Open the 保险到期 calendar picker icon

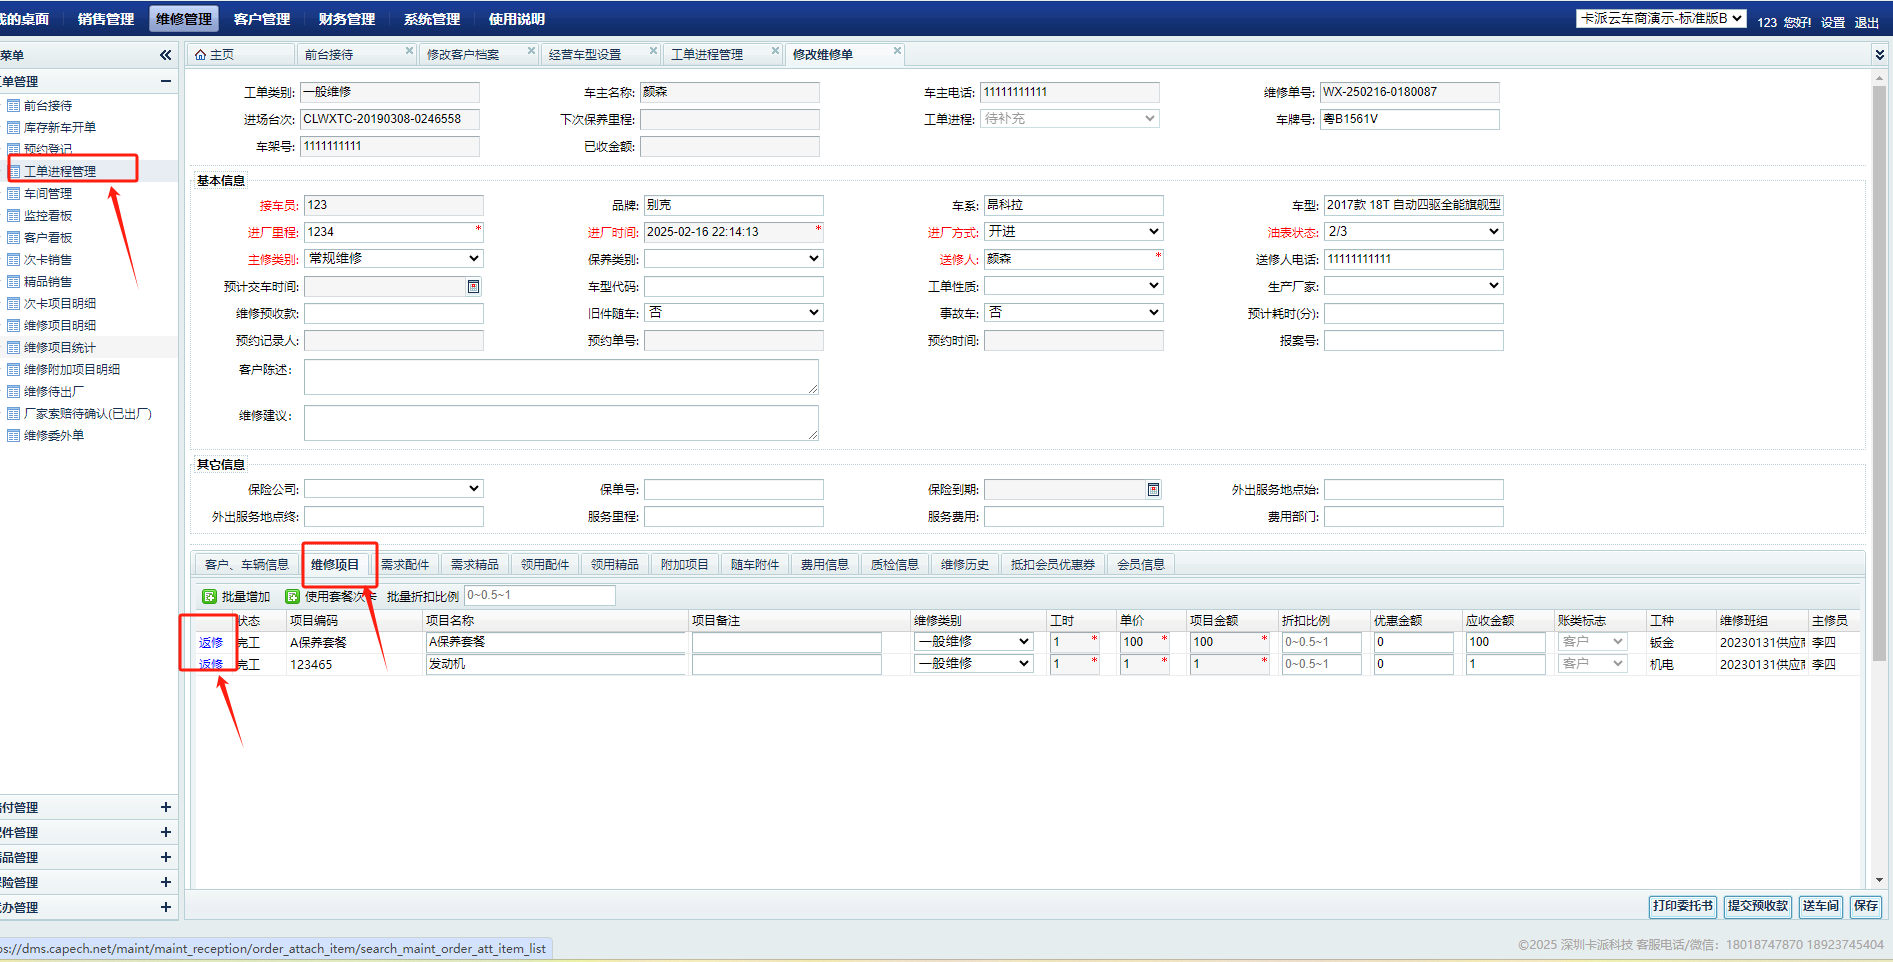coord(1153,490)
